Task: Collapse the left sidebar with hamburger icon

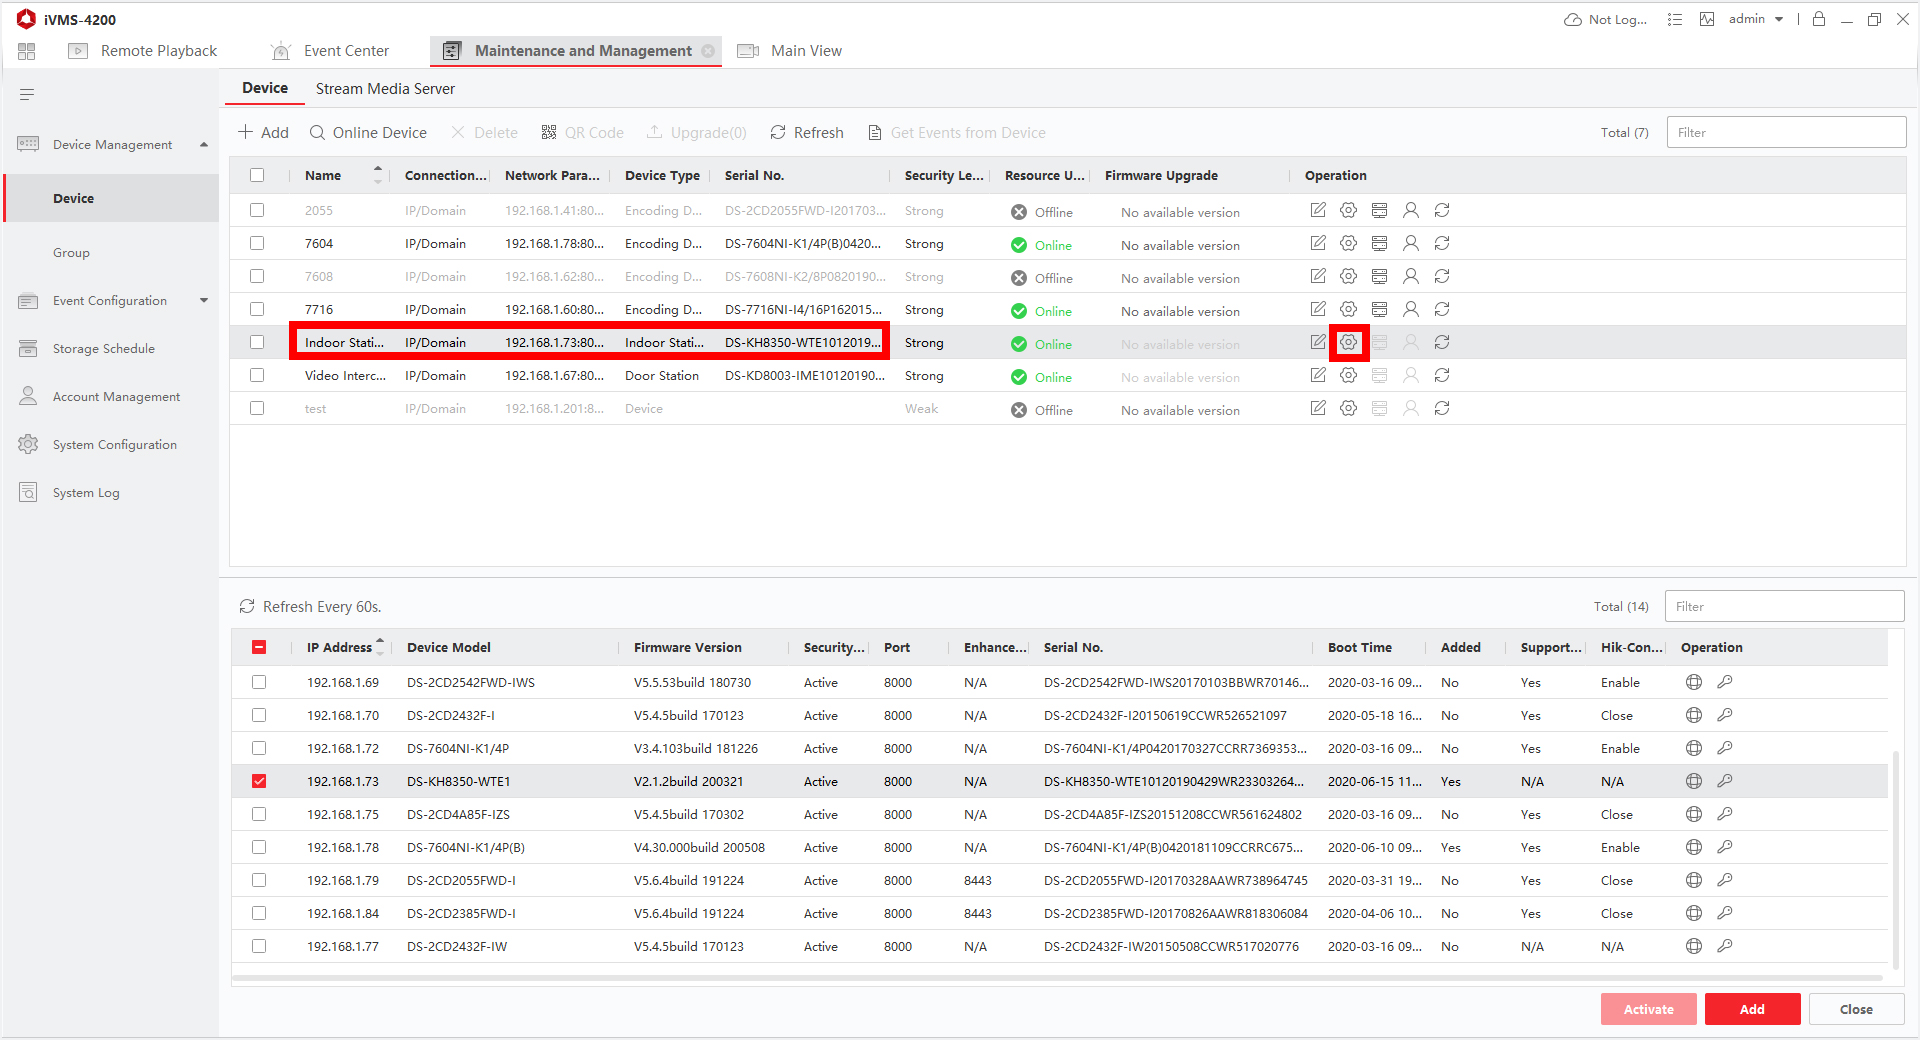Action: (27, 95)
